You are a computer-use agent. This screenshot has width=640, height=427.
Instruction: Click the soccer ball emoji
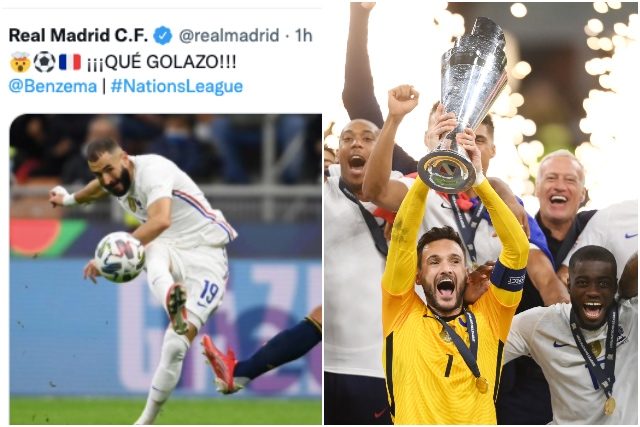44,62
